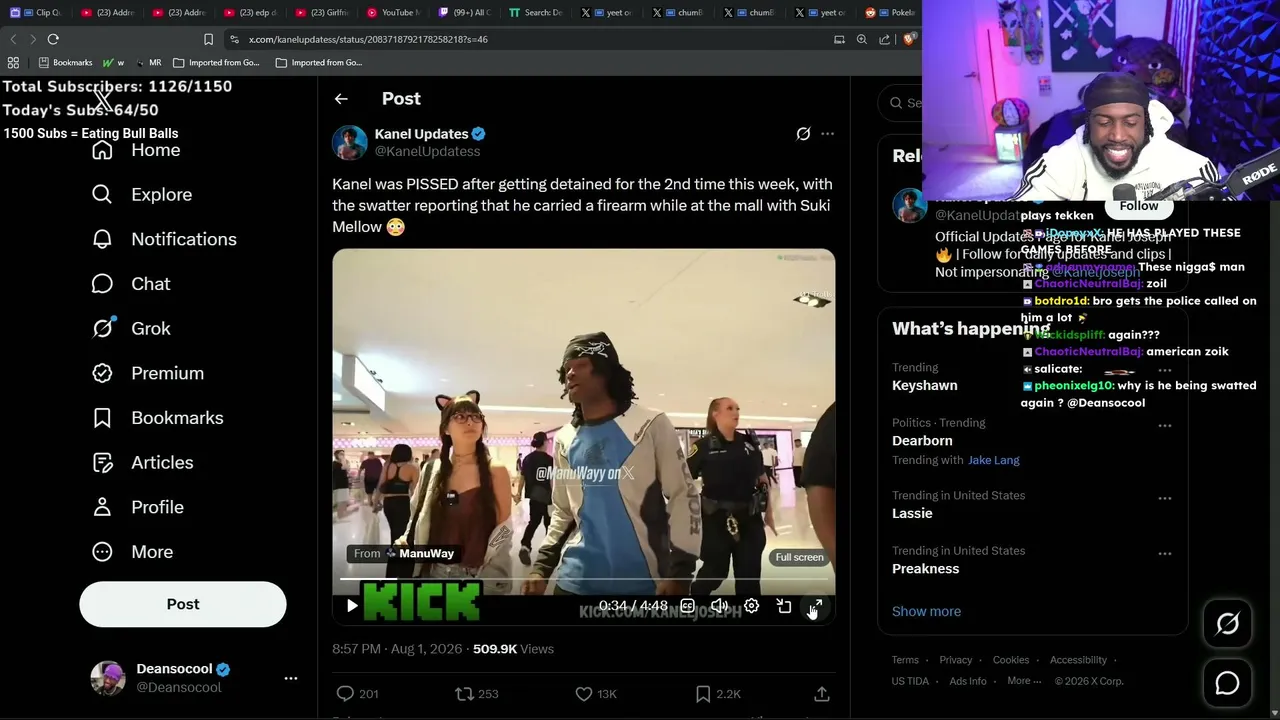This screenshot has height=720, width=1280.
Task: Open Grok in the X sidebar
Action: click(x=131, y=328)
